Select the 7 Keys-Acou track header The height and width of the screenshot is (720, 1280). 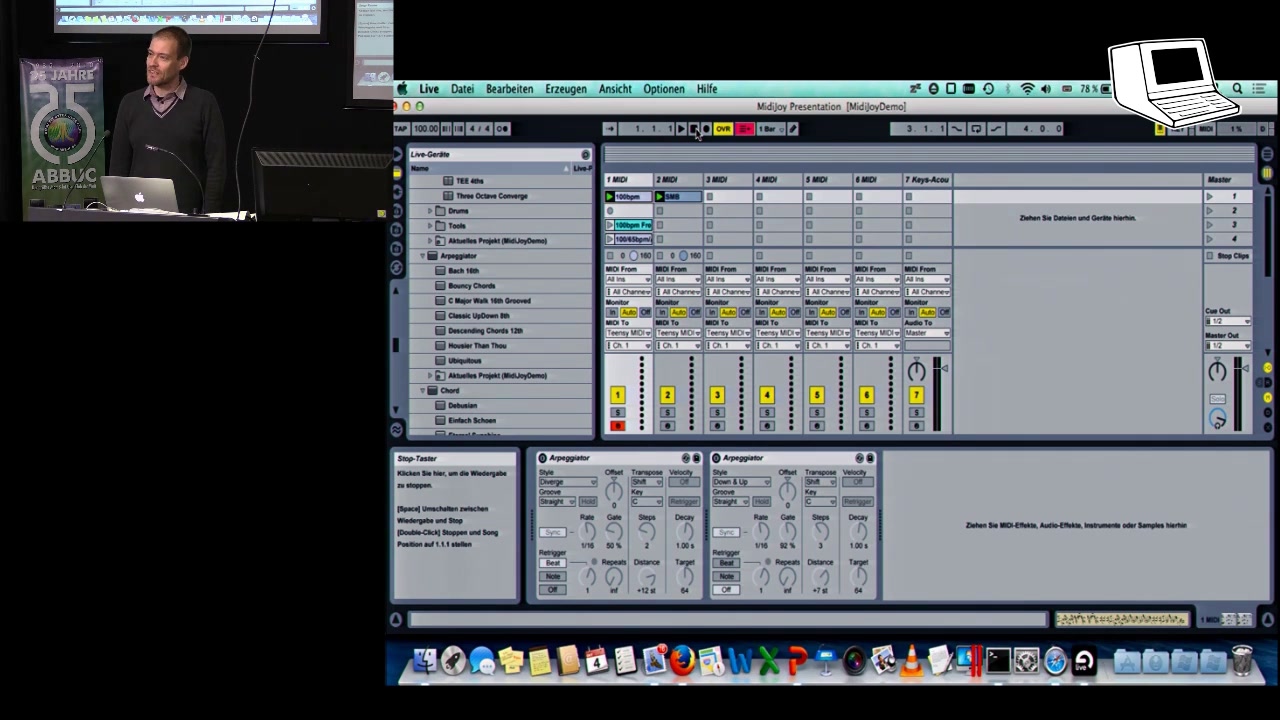click(x=927, y=180)
